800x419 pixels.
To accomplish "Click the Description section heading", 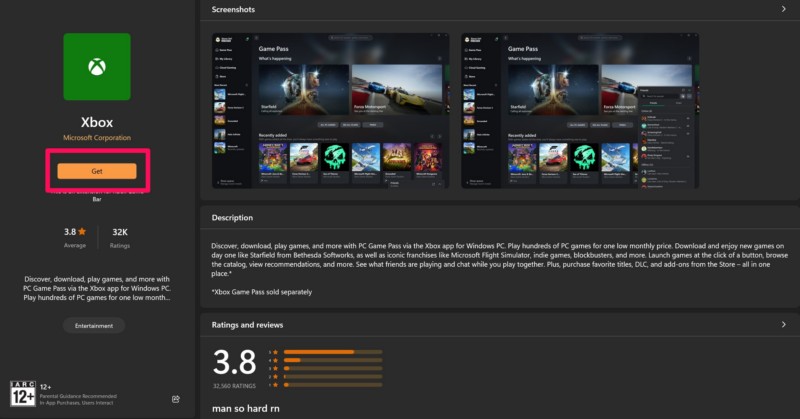I will coord(233,218).
